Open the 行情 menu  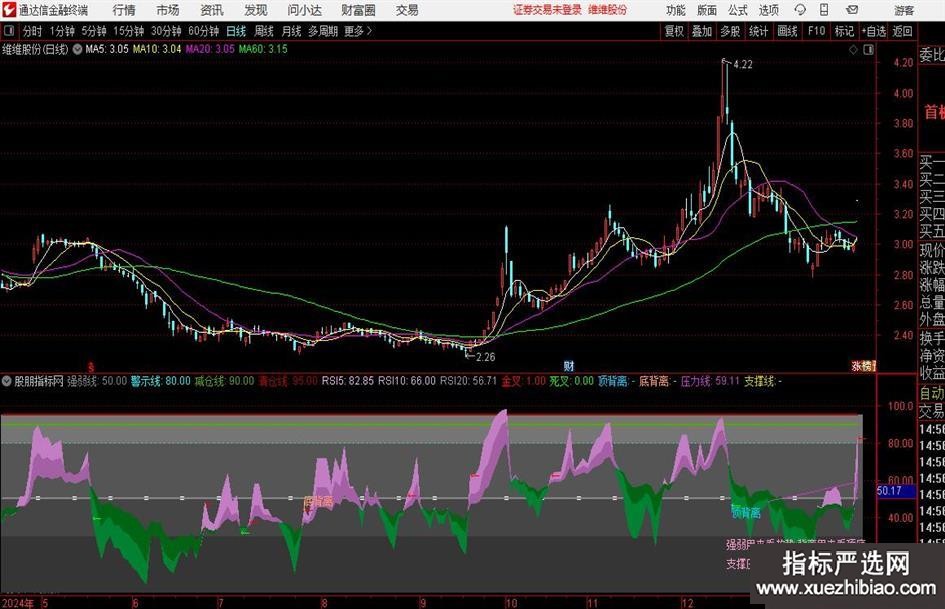coord(124,10)
